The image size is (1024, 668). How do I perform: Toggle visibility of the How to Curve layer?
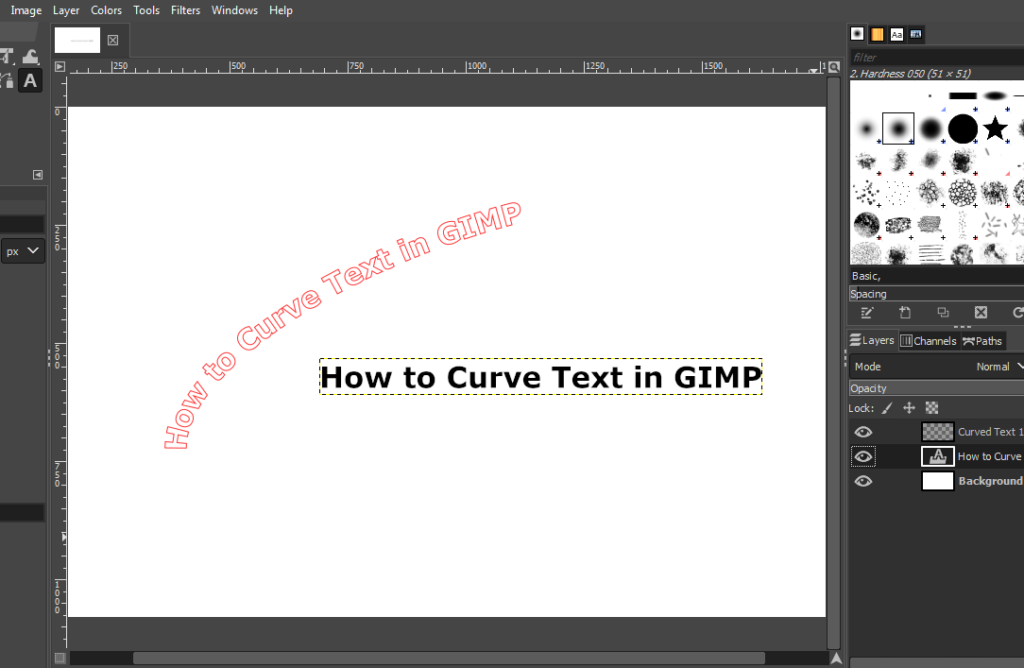(x=863, y=456)
